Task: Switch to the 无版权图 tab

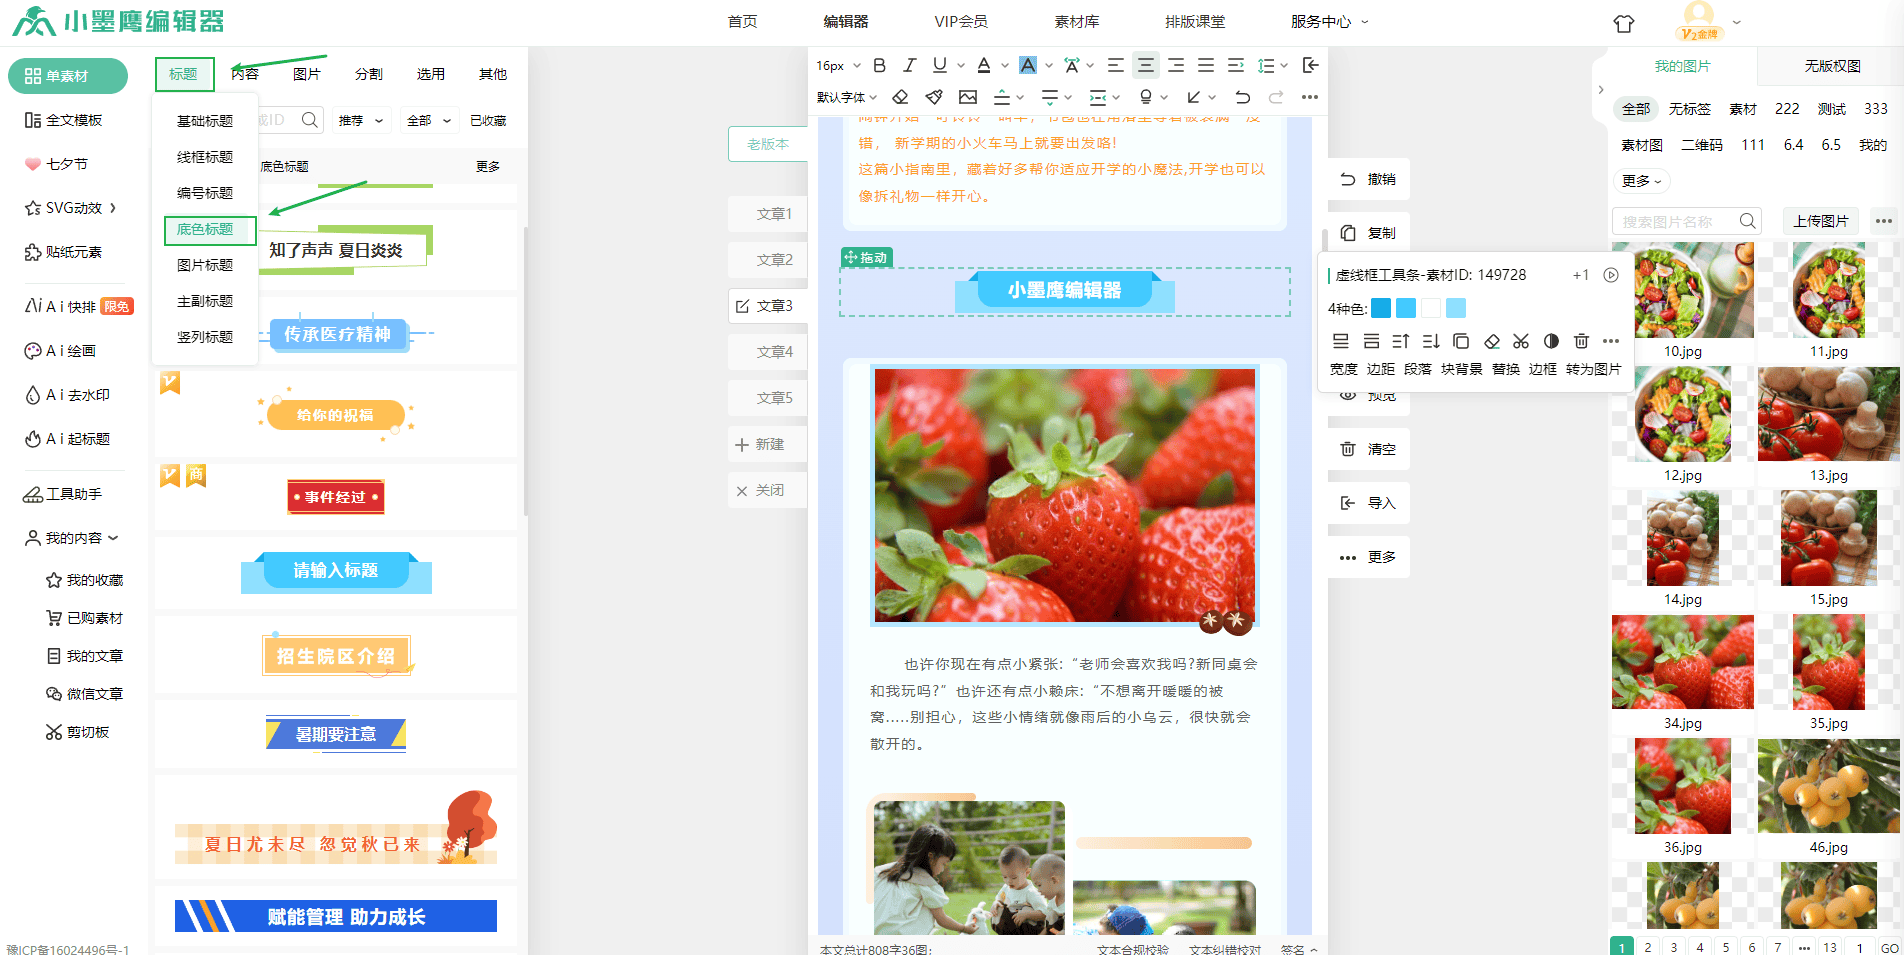Action: click(1832, 66)
